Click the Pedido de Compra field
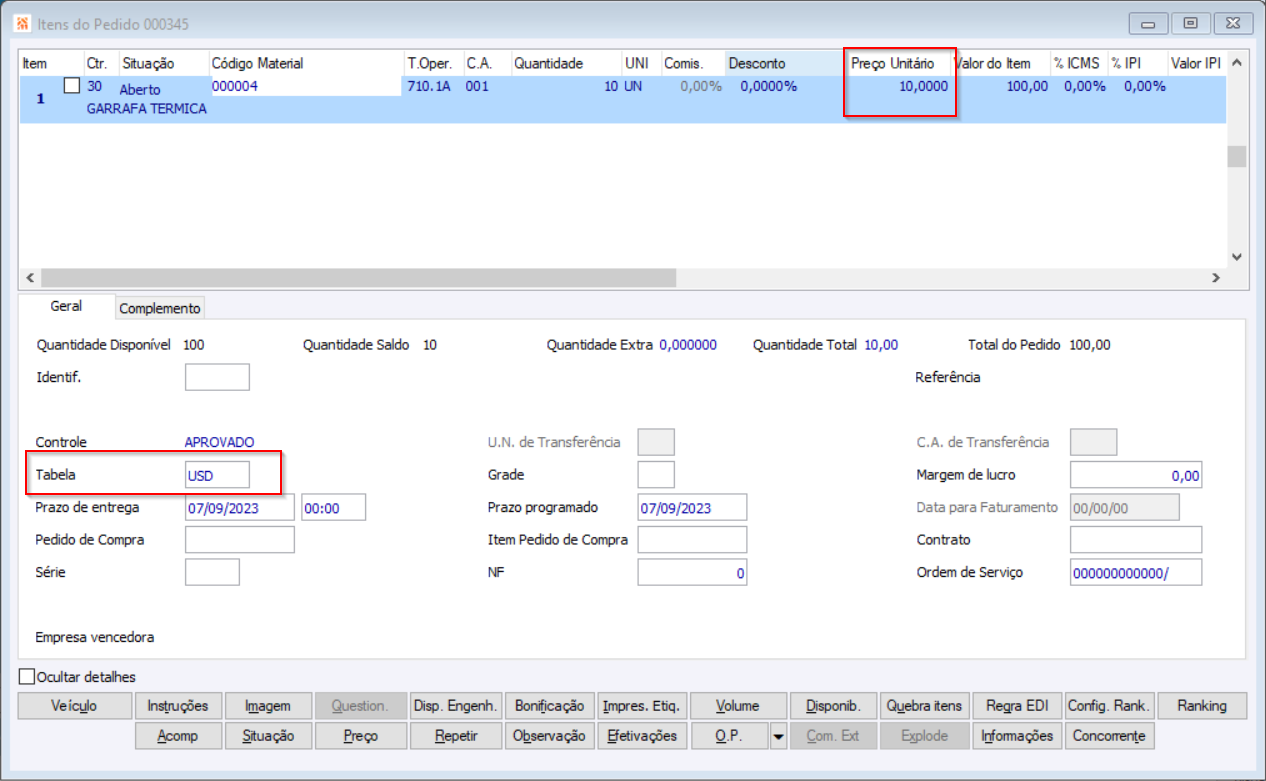 point(240,540)
